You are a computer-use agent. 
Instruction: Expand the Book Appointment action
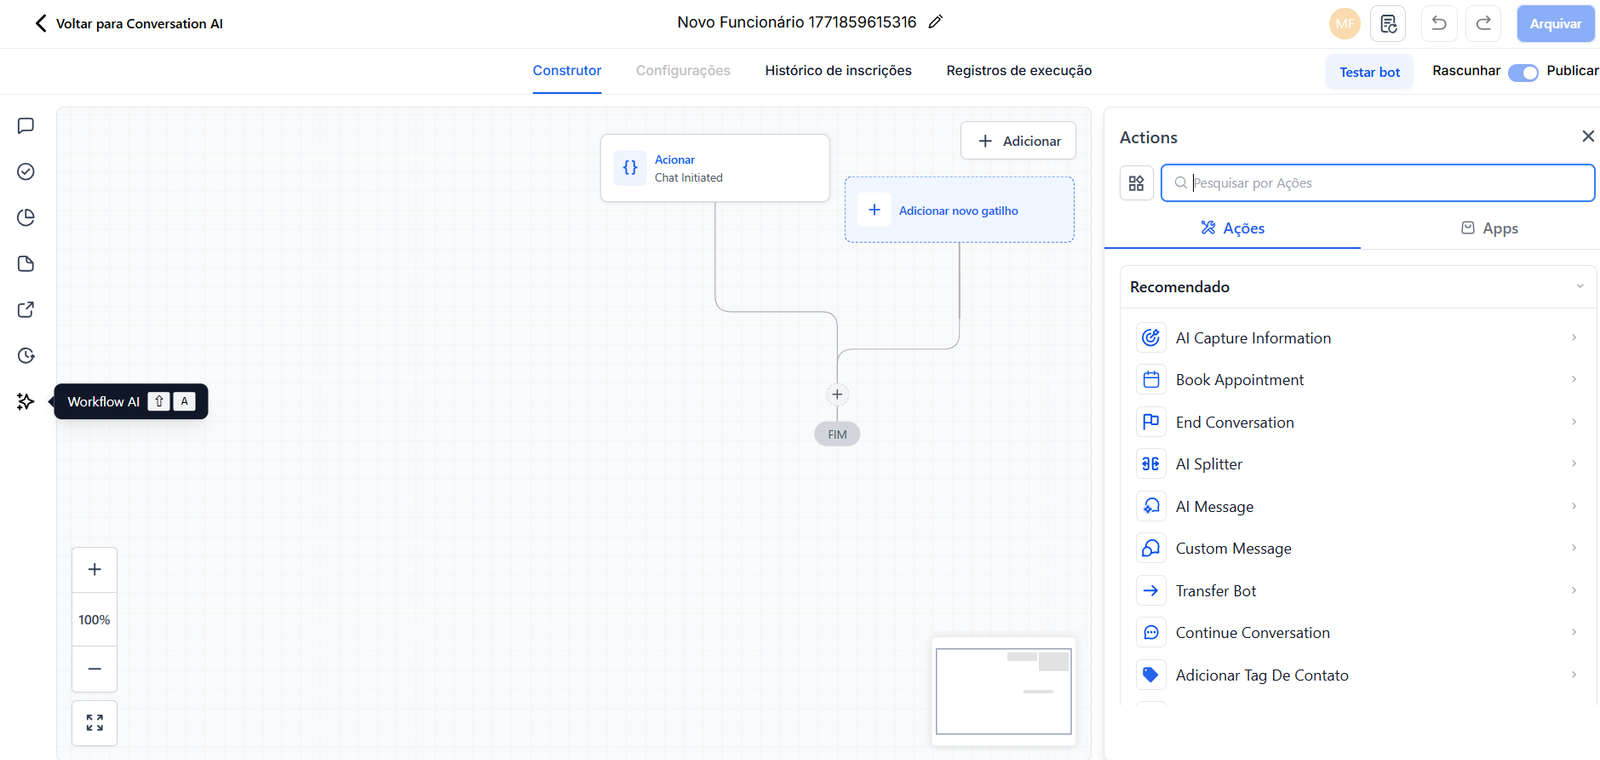point(1573,380)
